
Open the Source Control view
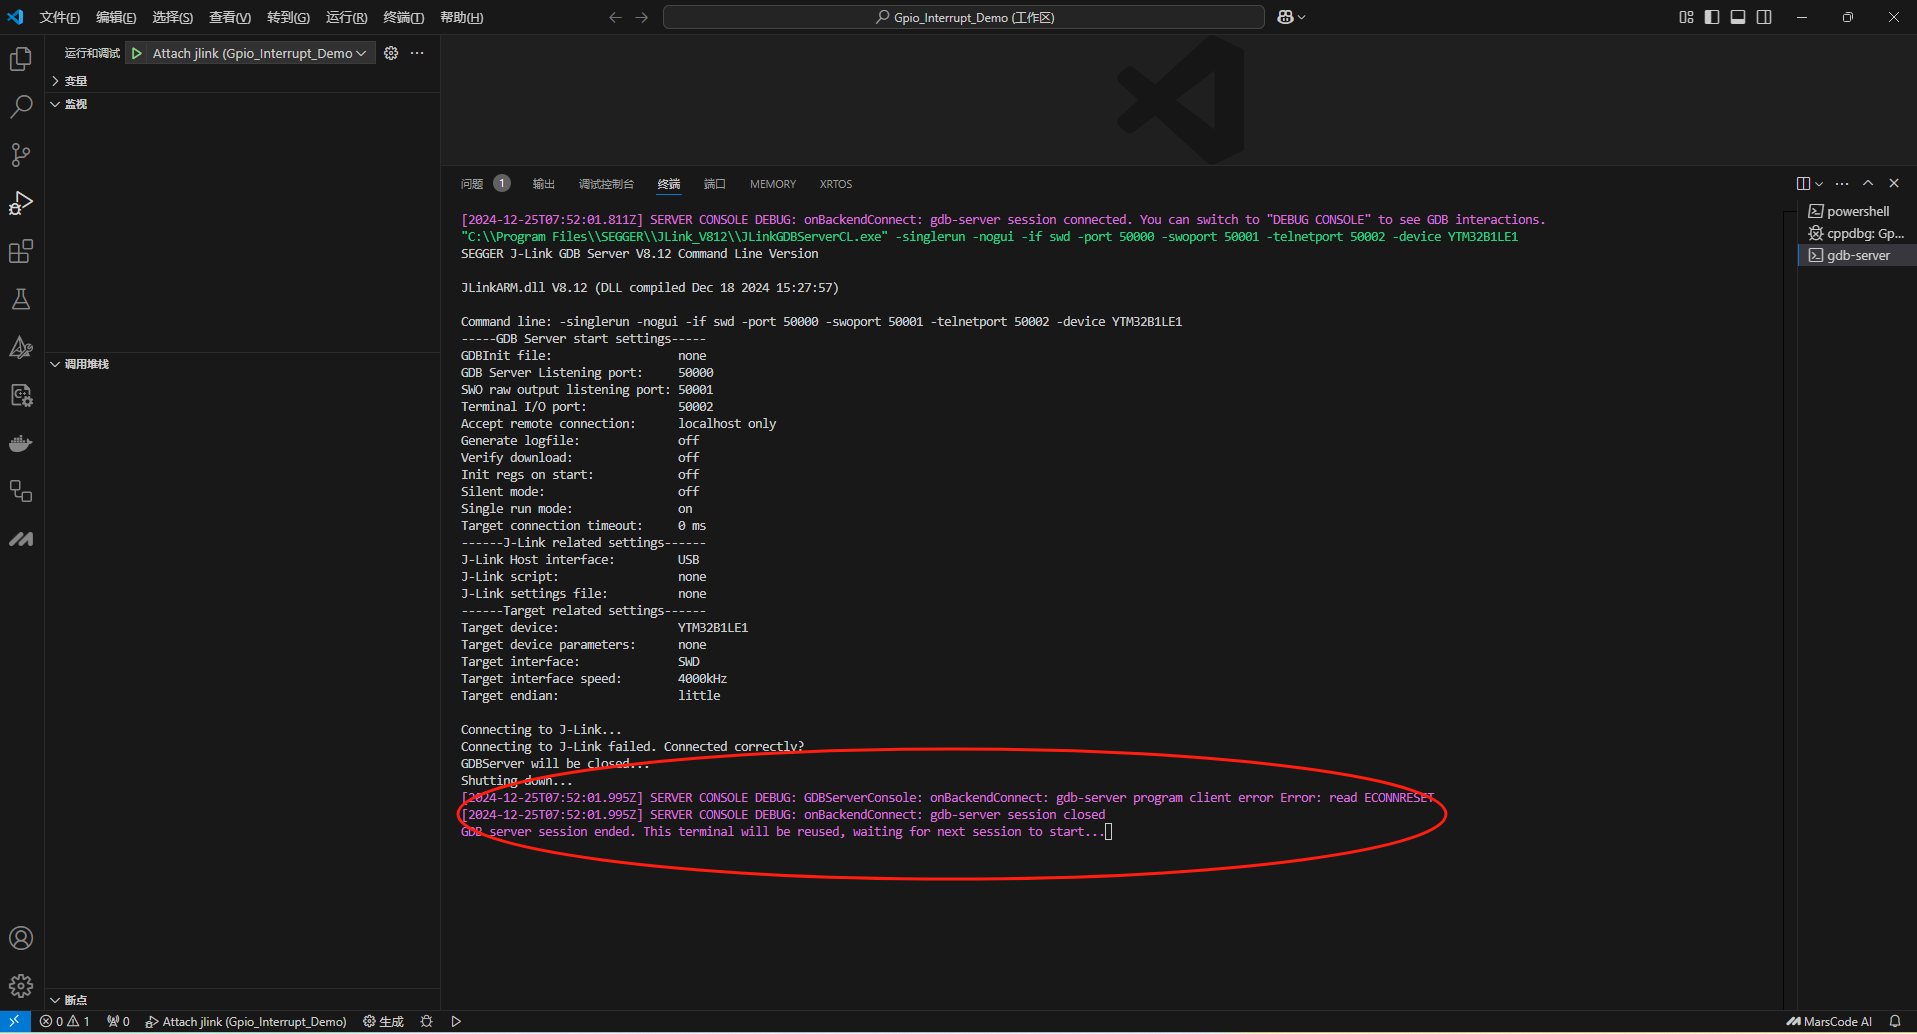click(21, 155)
